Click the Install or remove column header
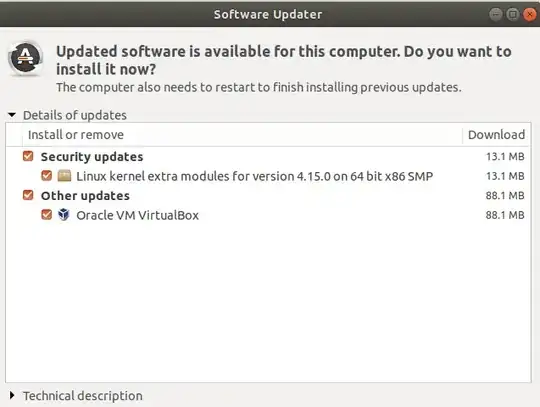Image resolution: width=540 pixels, height=407 pixels. click(x=76, y=135)
